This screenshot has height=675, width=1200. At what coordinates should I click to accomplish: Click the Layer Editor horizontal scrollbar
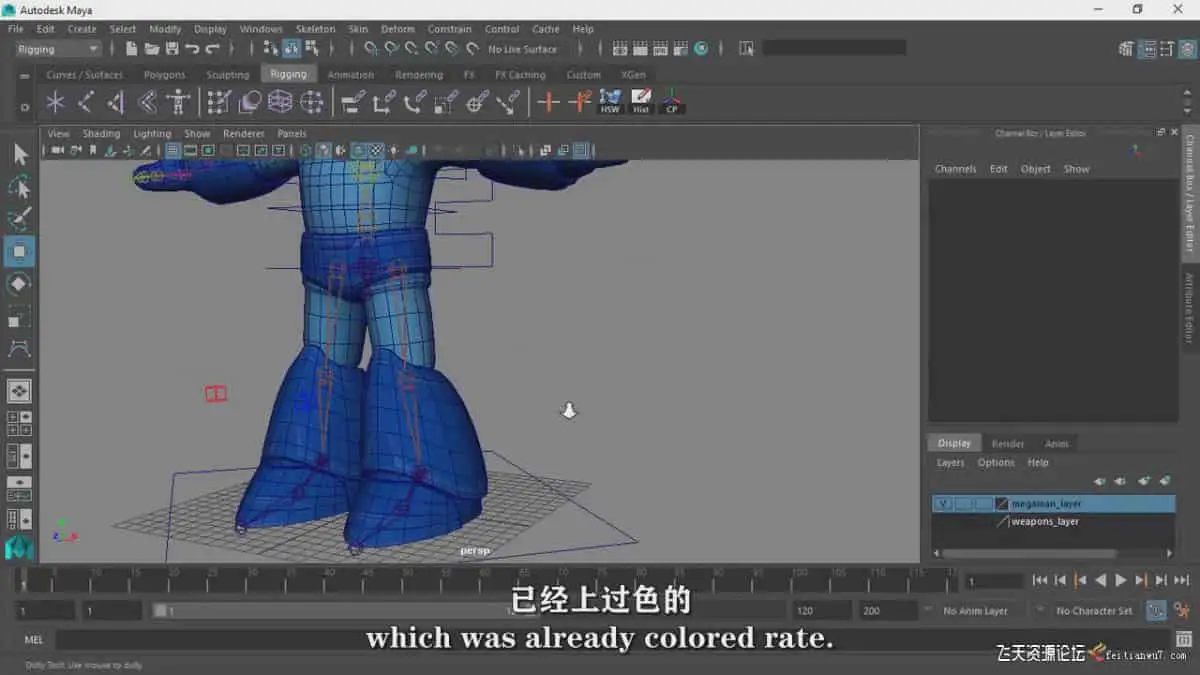click(1029, 553)
